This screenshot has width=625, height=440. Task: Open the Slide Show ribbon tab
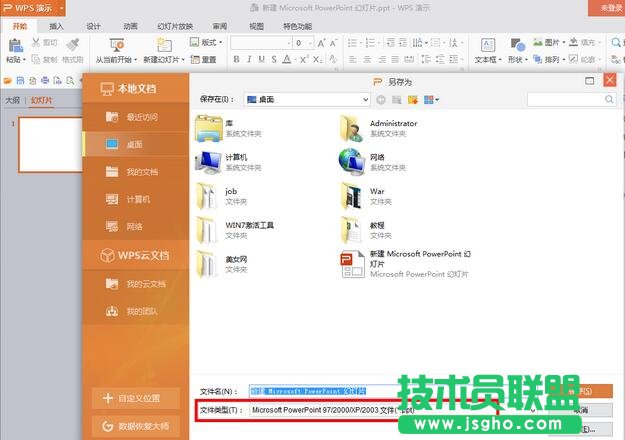coord(175,26)
